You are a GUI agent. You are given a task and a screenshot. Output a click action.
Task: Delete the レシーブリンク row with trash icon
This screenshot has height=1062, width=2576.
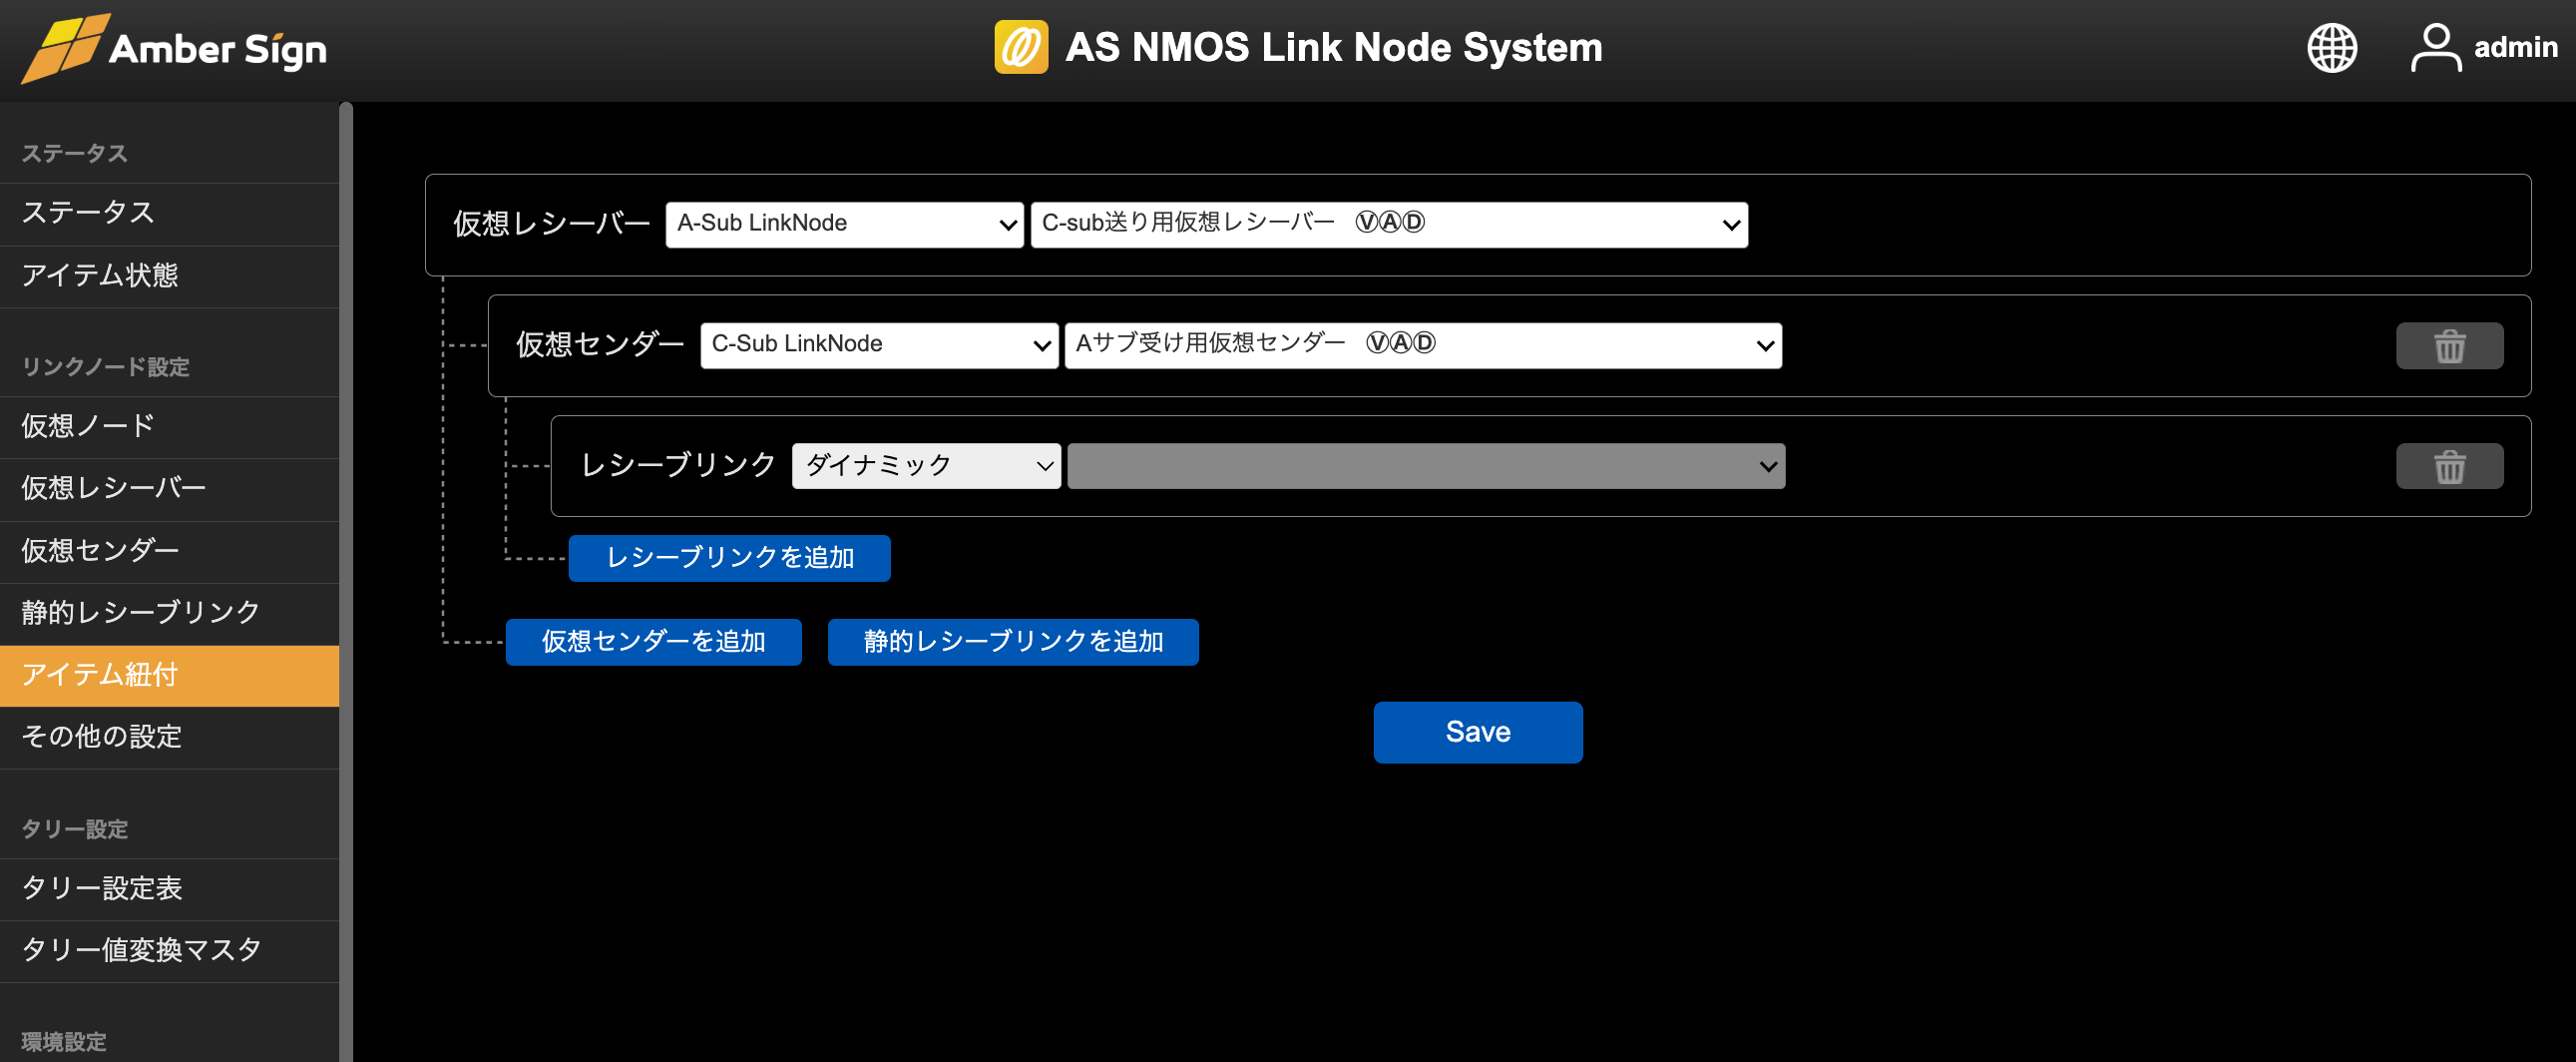coord(2449,466)
